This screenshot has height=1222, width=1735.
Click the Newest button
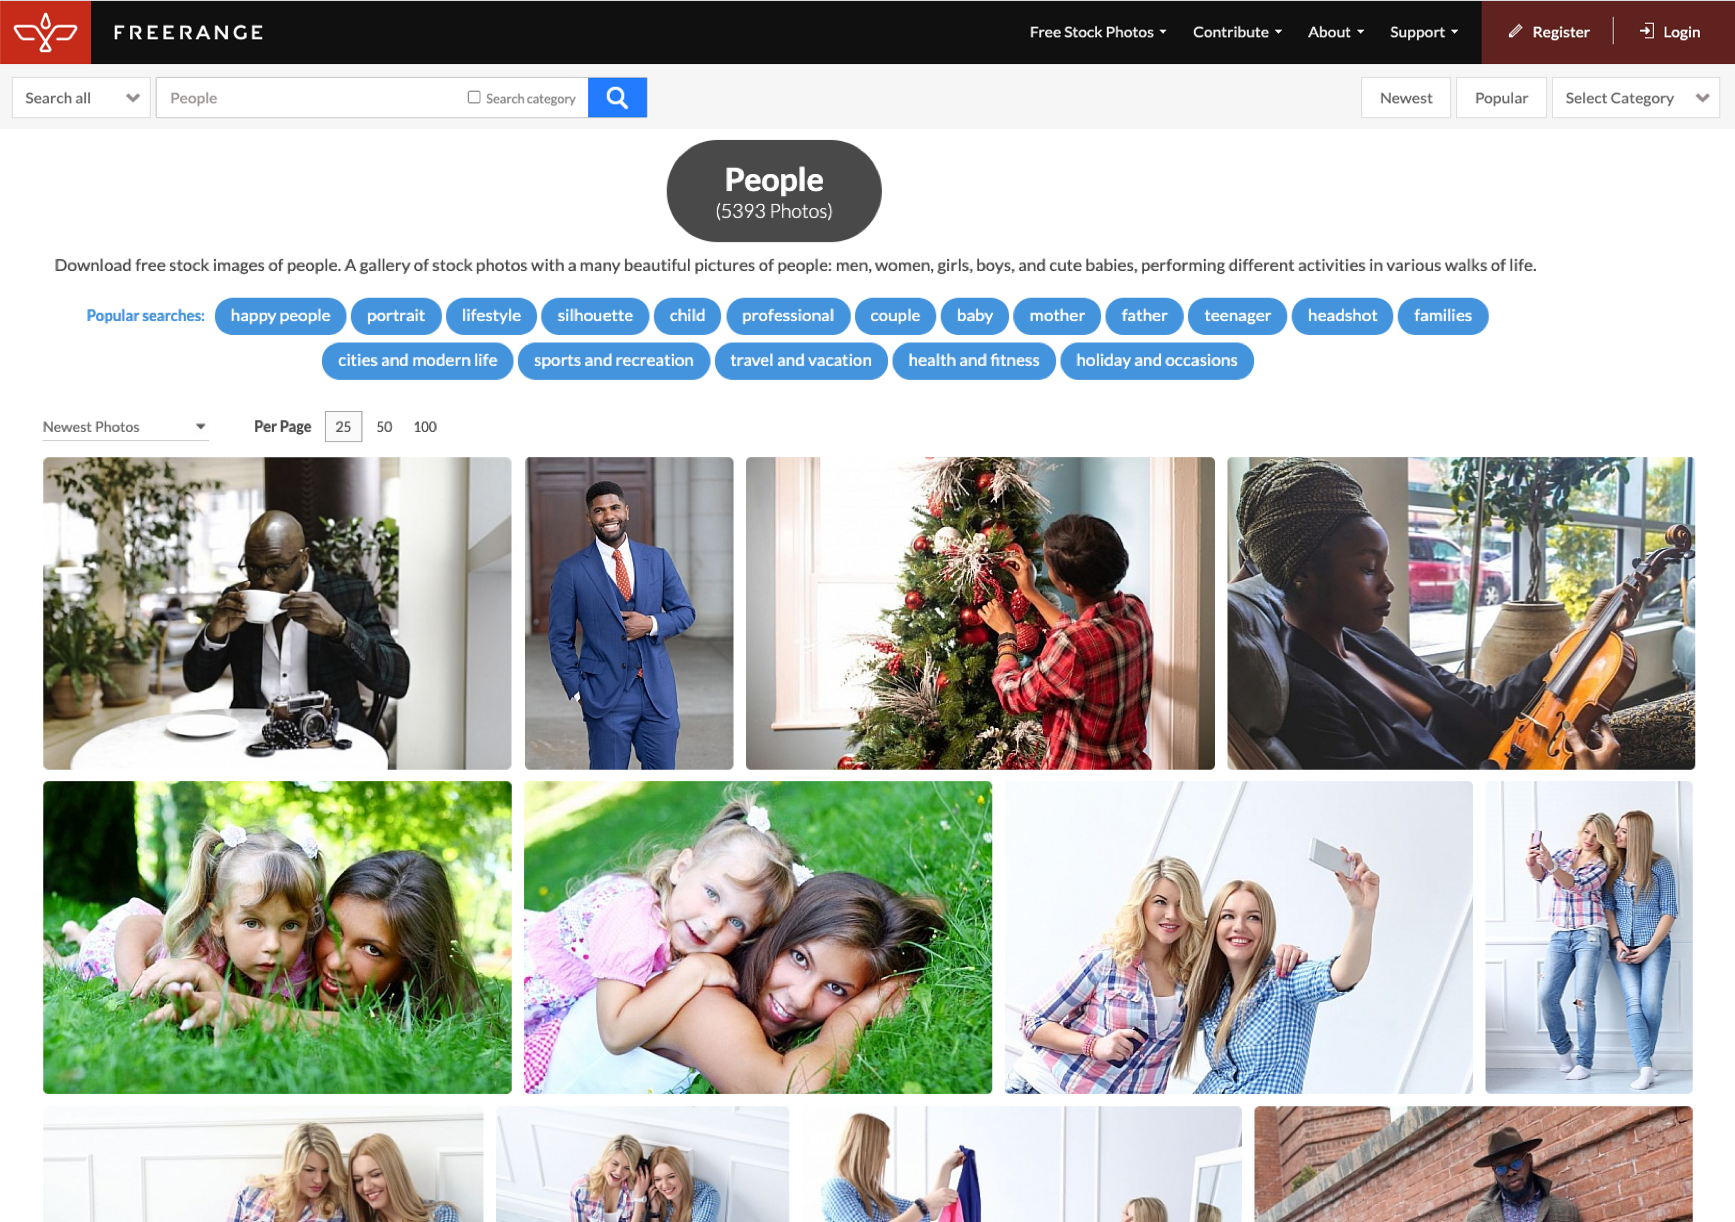click(1405, 97)
